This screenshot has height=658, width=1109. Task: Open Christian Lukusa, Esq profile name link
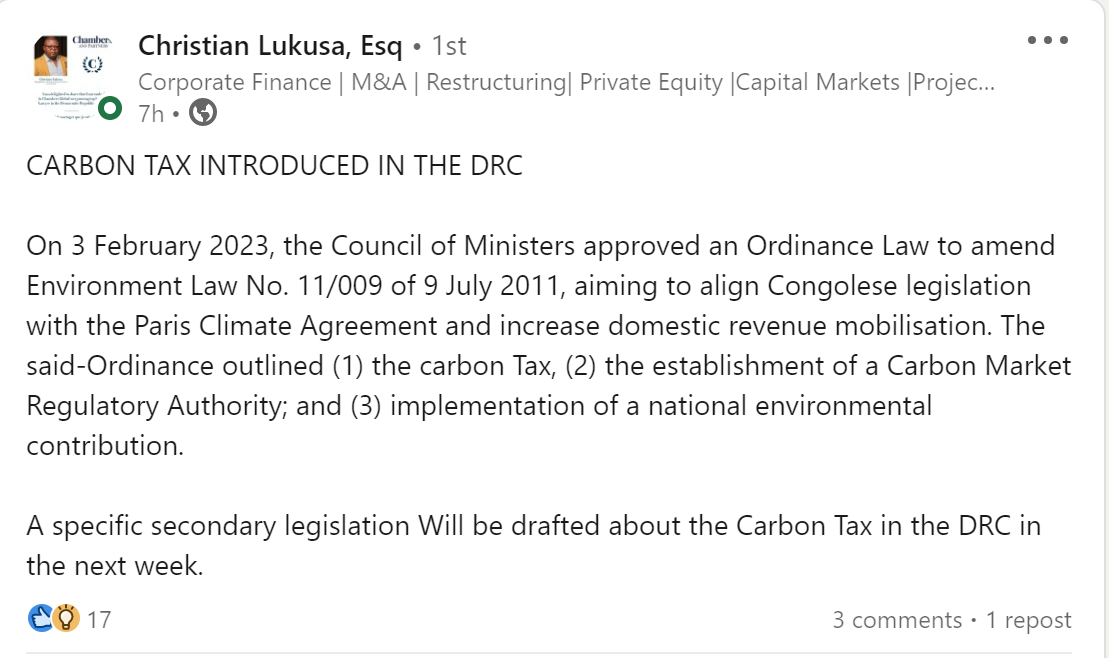[270, 46]
